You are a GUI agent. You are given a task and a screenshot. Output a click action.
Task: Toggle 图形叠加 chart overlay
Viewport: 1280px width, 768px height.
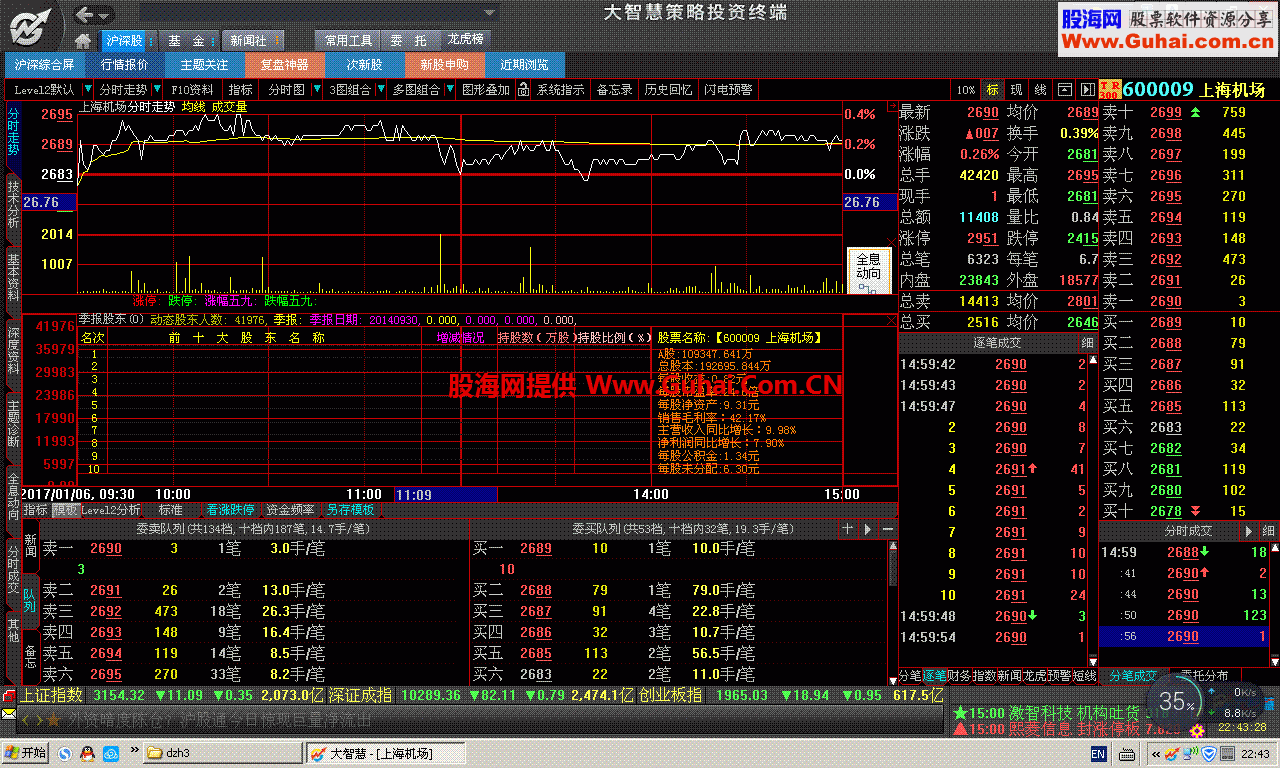[x=485, y=90]
